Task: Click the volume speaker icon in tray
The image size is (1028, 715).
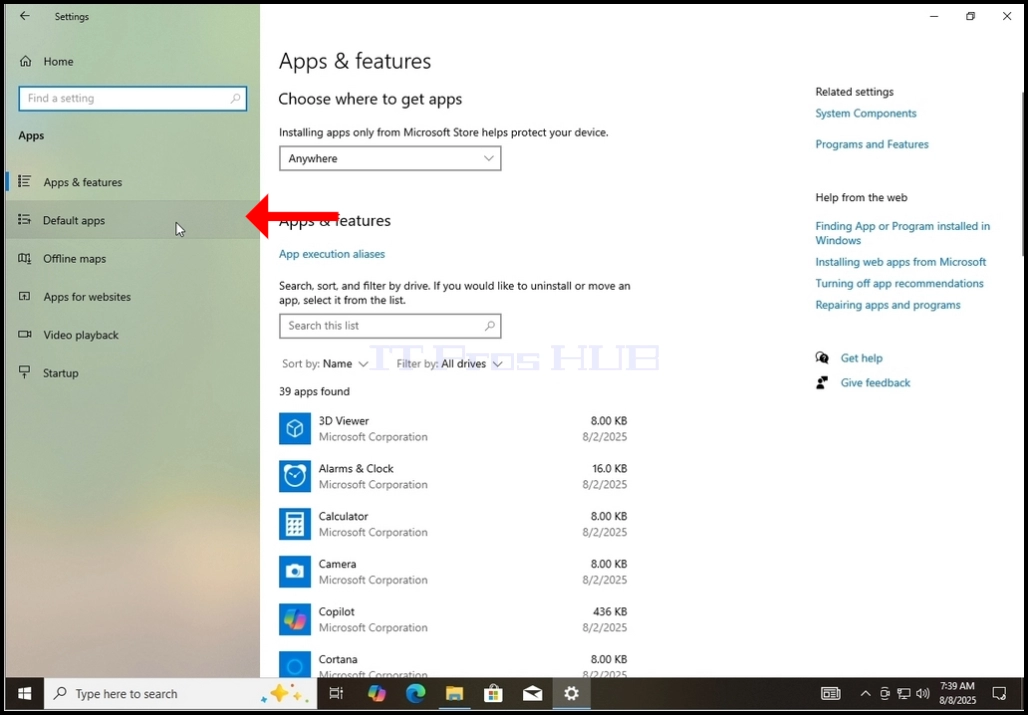Action: (923, 693)
